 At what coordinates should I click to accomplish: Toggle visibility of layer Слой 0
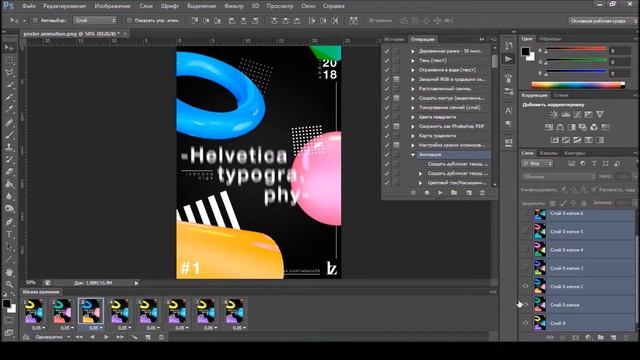525,323
